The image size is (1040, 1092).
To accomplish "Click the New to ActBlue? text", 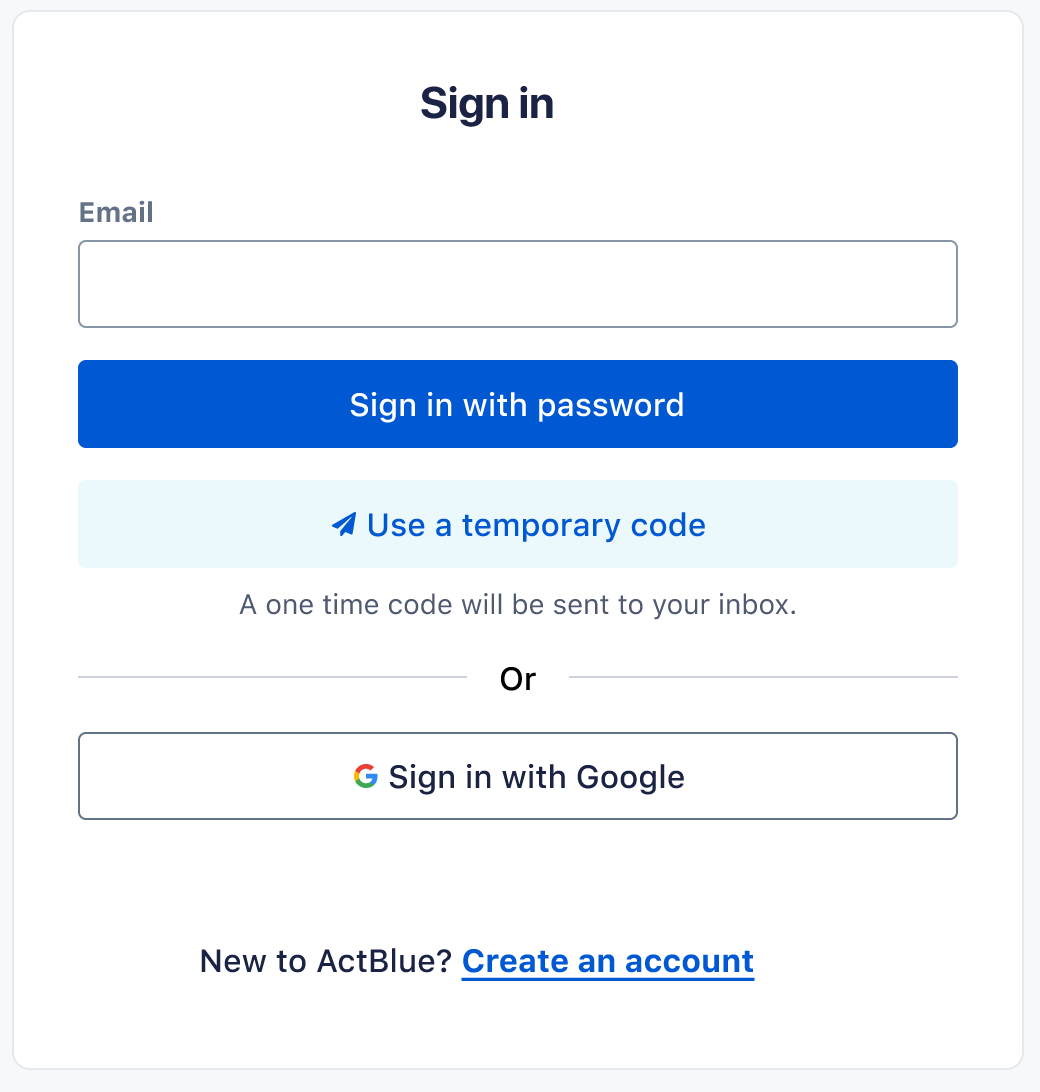I will [x=327, y=961].
